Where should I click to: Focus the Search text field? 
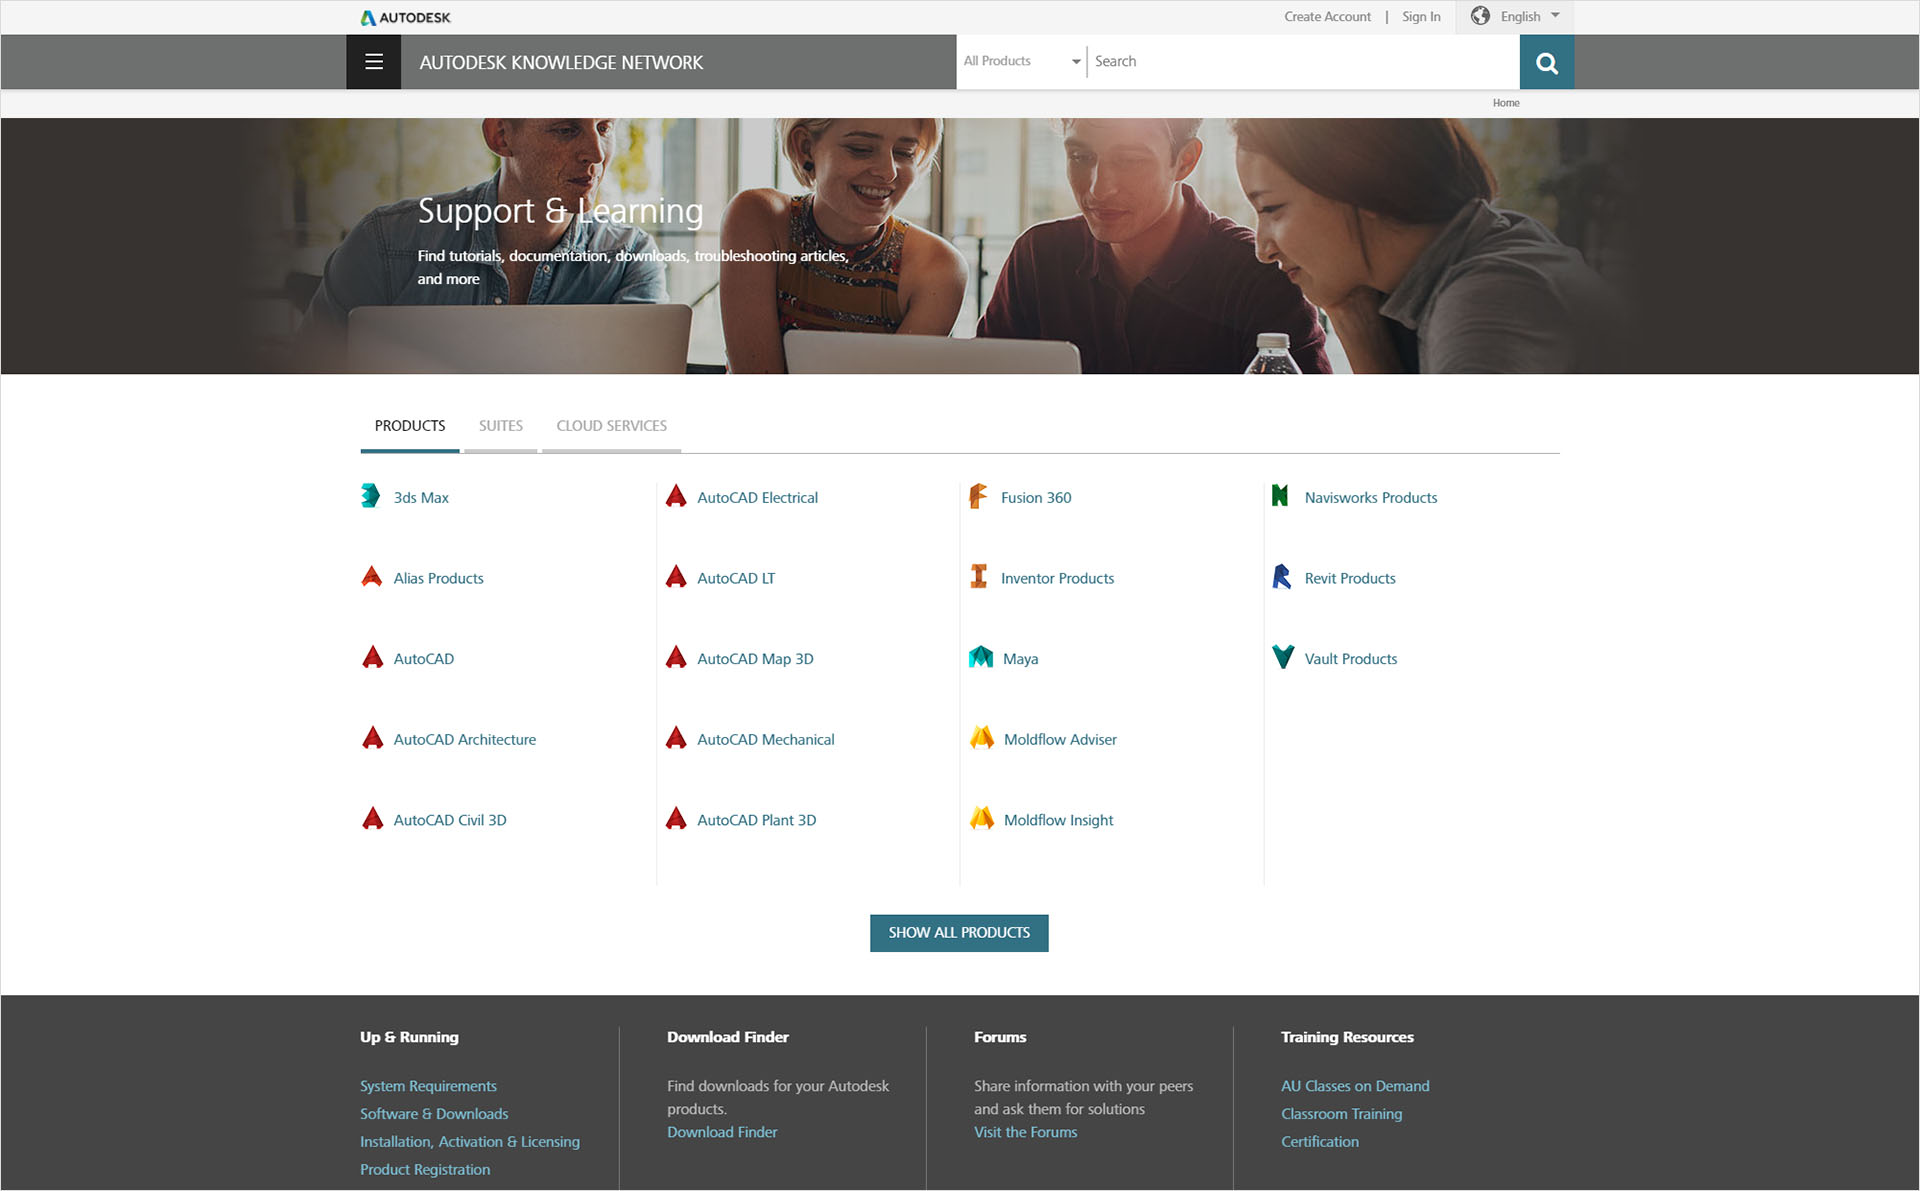(x=1303, y=62)
